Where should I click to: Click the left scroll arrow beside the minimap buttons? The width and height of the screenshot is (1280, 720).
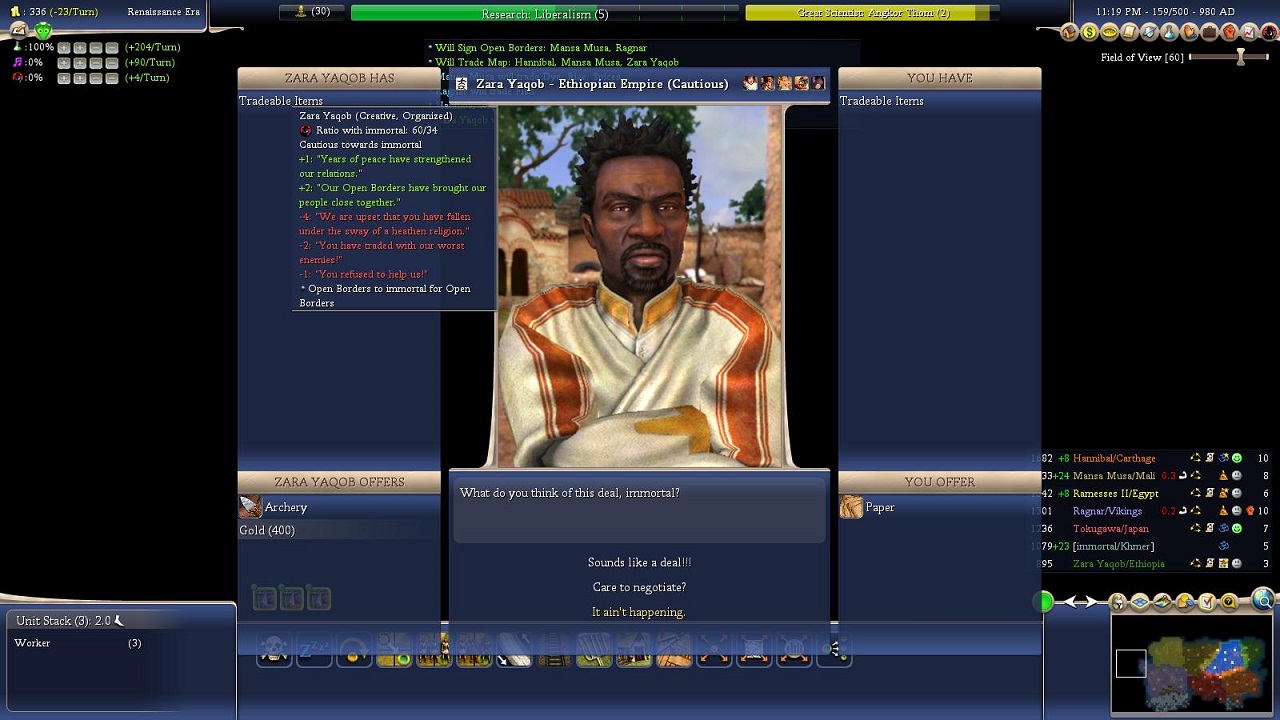click(x=1070, y=601)
